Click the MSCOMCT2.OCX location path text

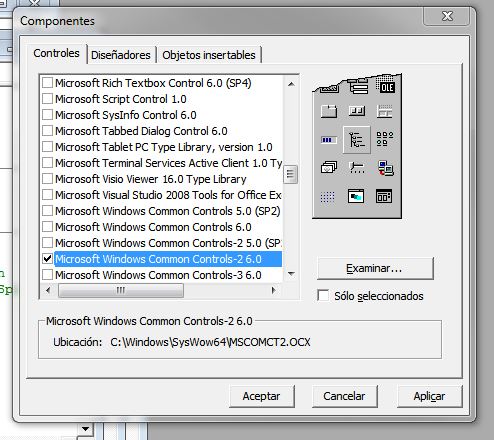[x=210, y=342]
